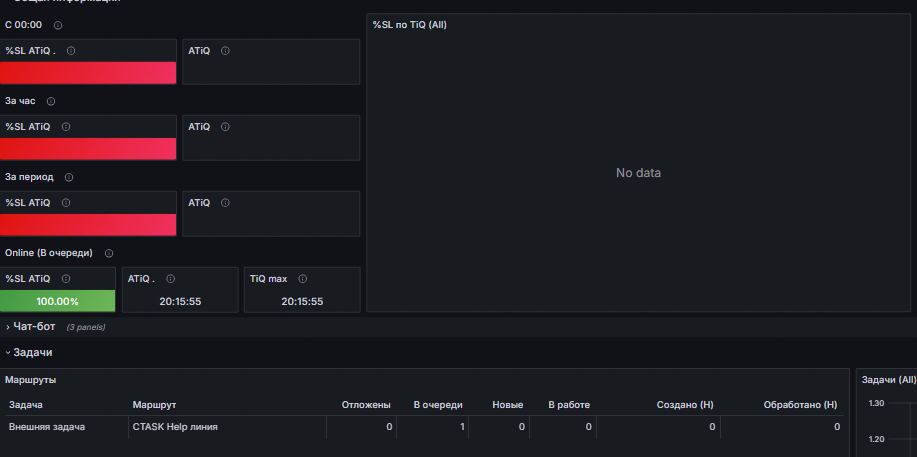Click info icon beside 'За час' heading

pyautogui.click(x=51, y=101)
